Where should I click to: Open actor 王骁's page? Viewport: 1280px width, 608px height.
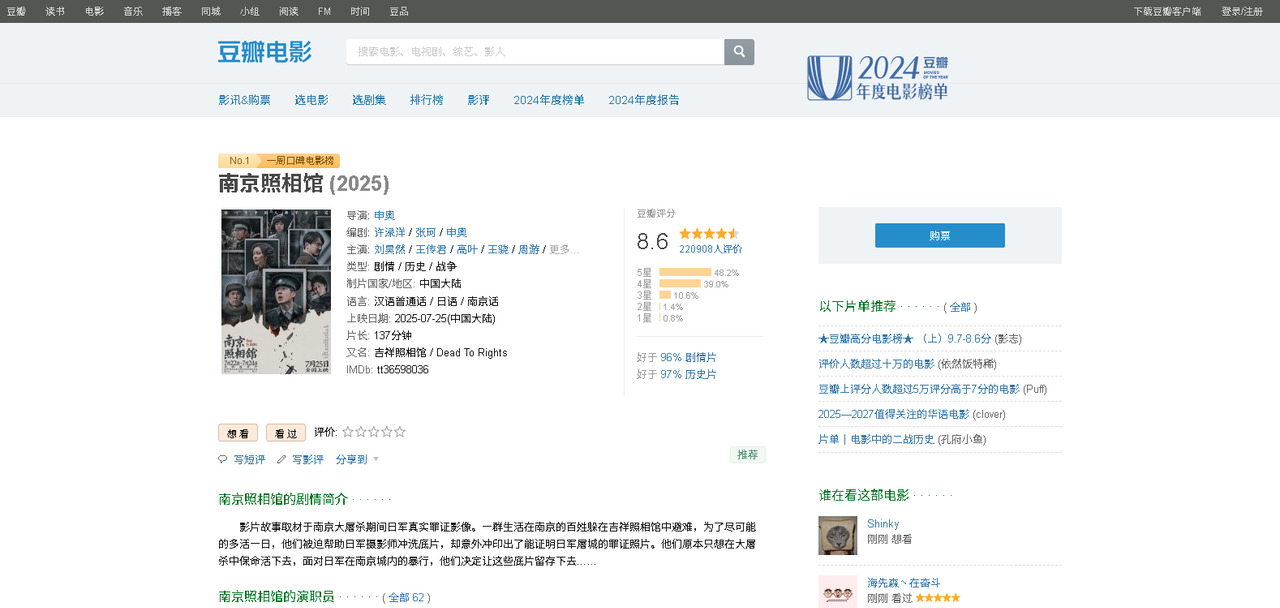tap(498, 249)
